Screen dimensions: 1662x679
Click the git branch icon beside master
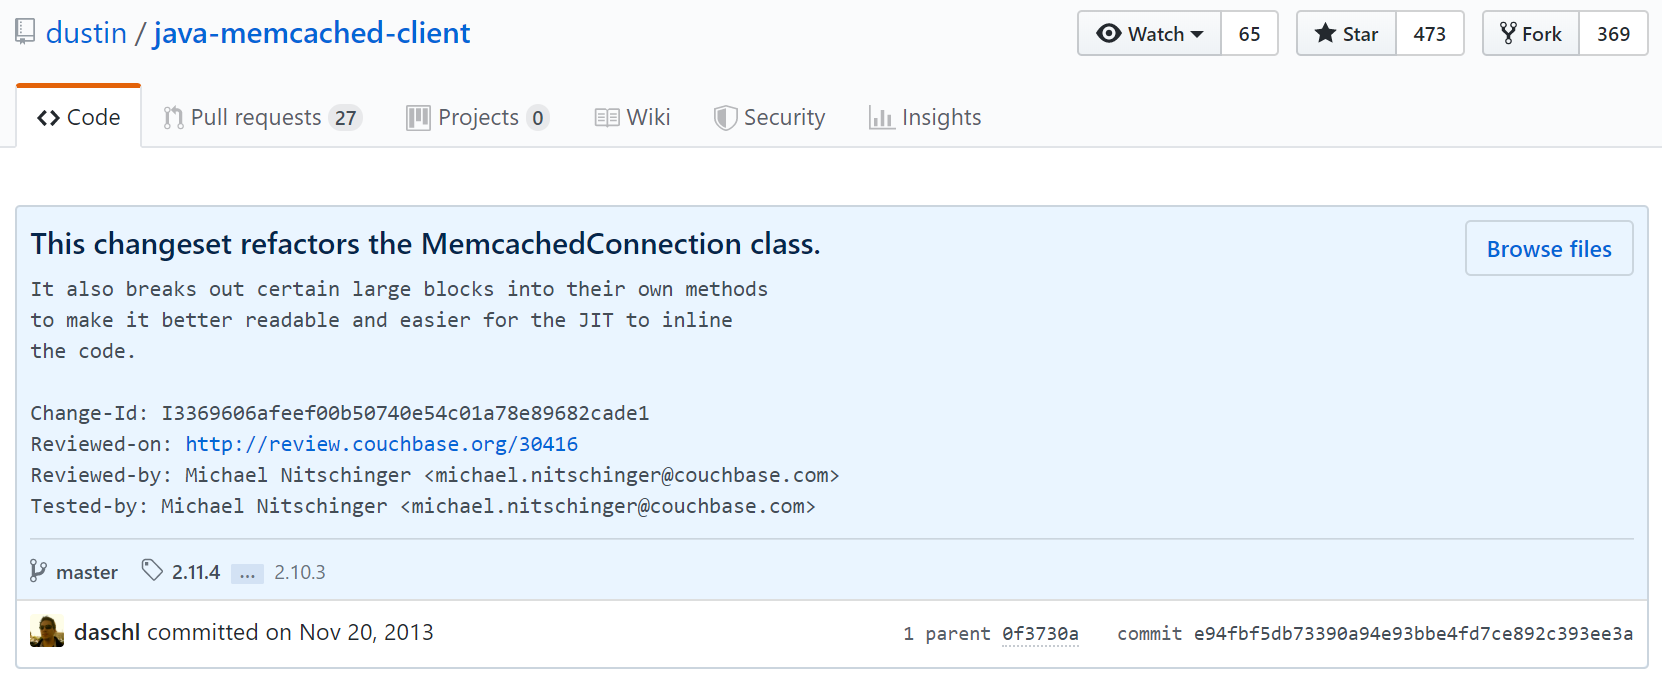(38, 571)
